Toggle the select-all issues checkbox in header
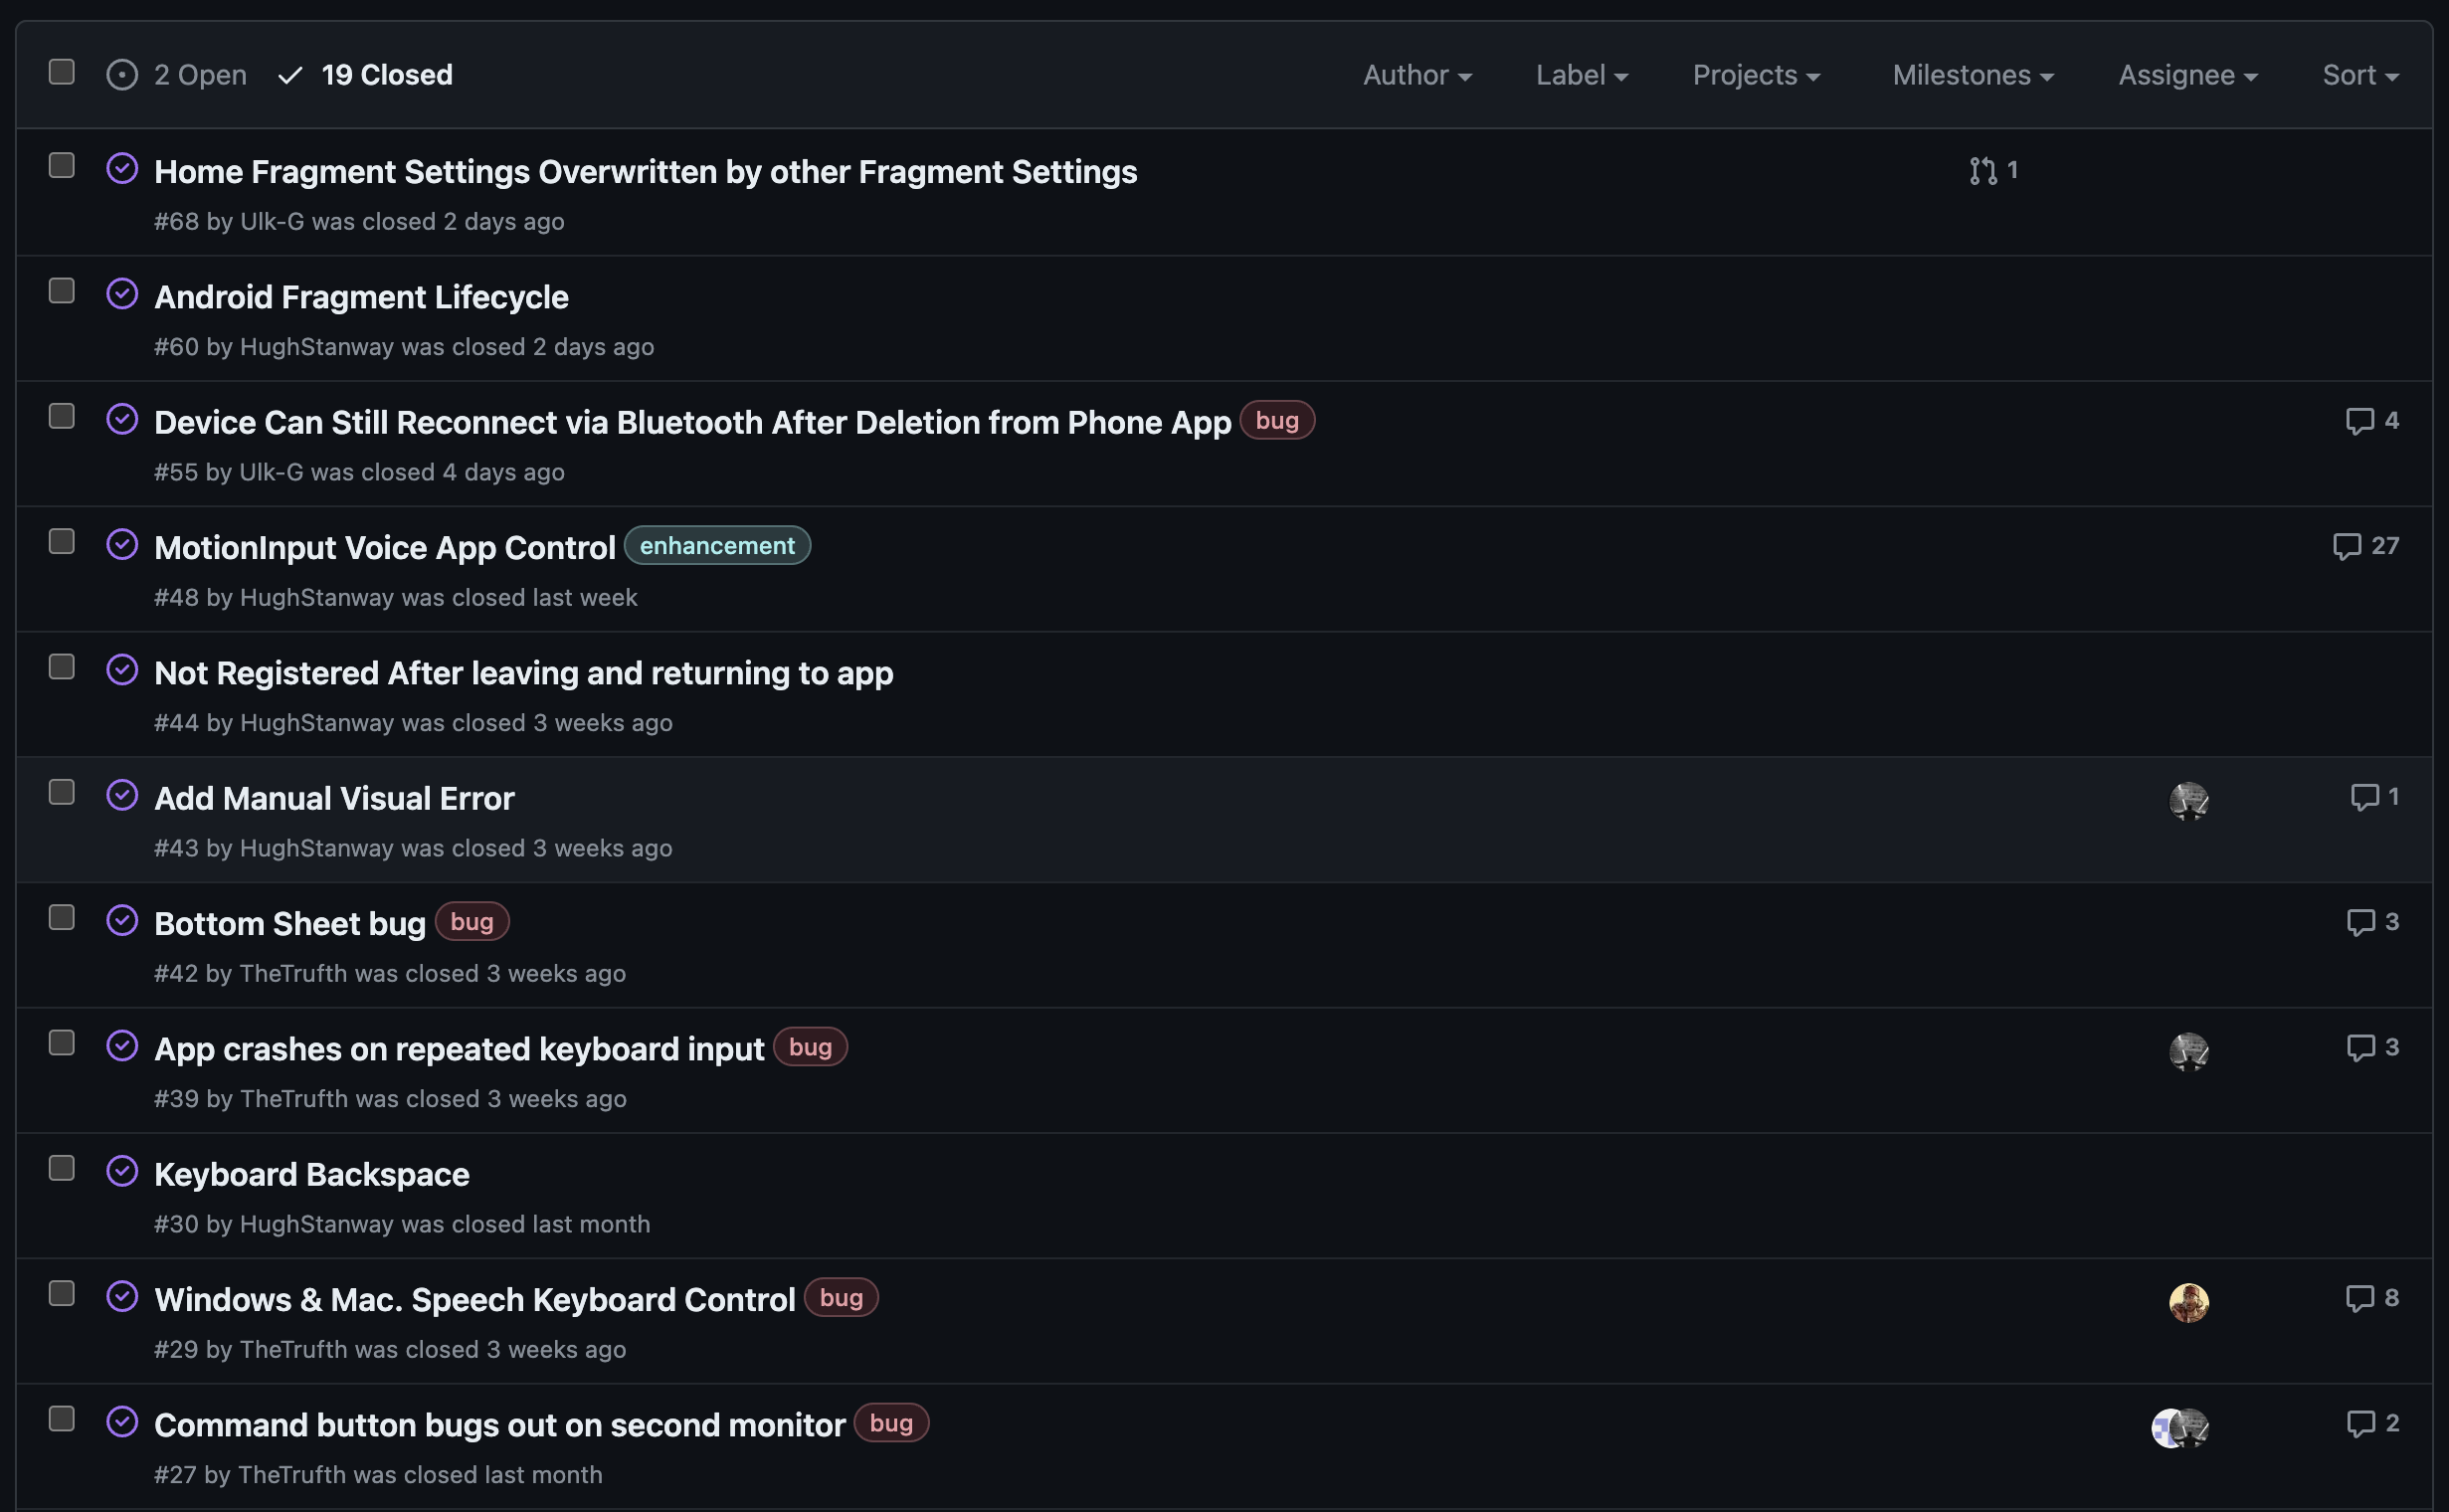 (62, 72)
